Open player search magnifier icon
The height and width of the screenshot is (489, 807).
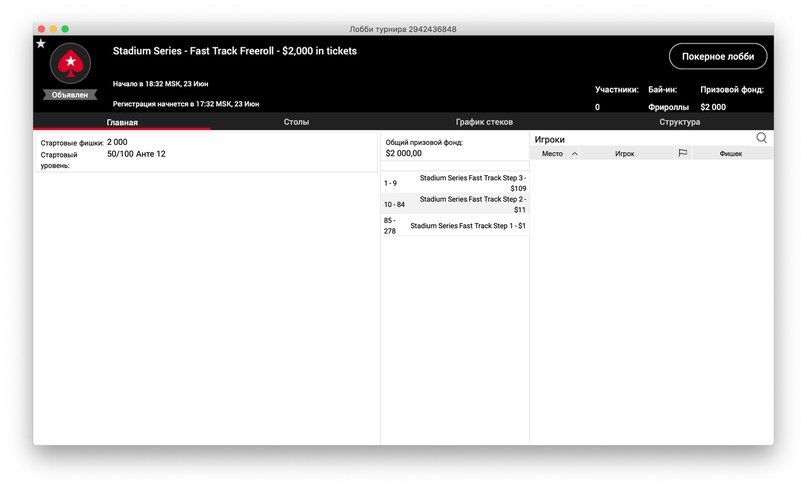coord(761,139)
